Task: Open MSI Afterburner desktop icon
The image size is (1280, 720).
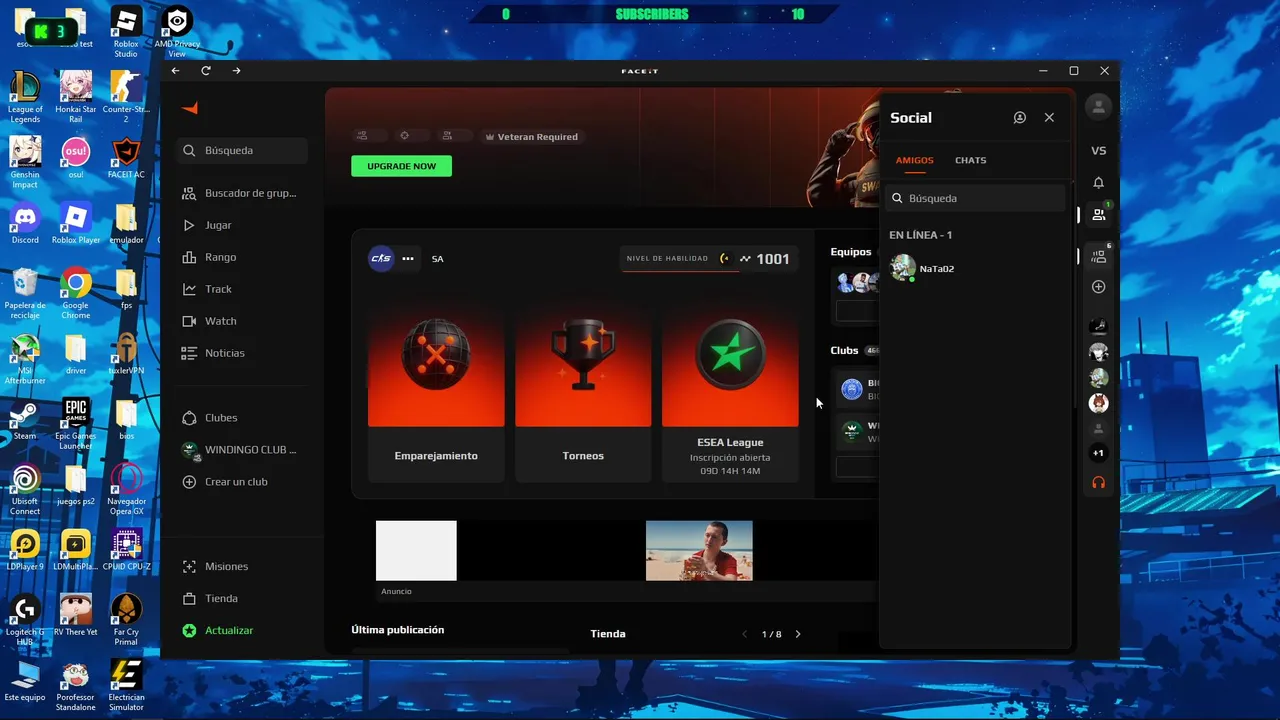Action: click(x=25, y=358)
